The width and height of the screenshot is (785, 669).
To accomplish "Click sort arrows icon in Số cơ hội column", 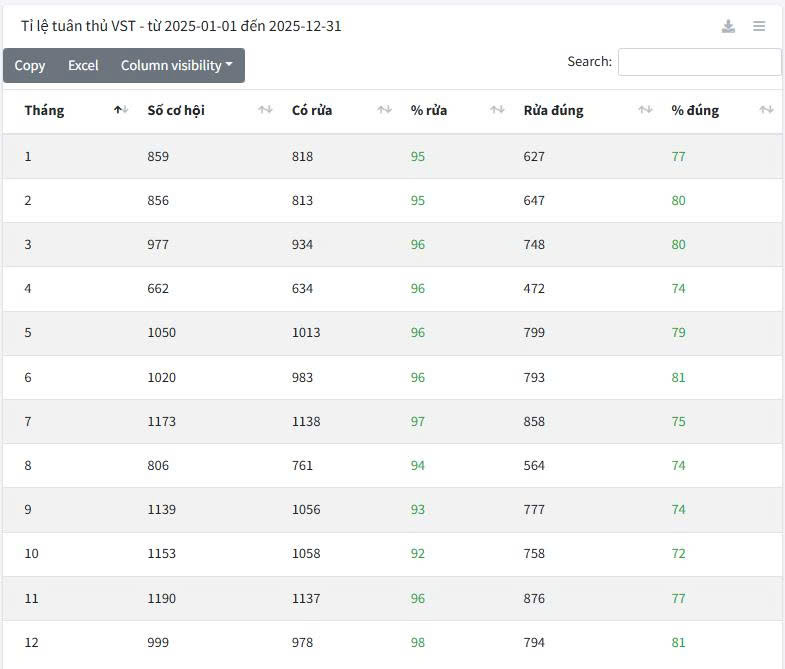I will pyautogui.click(x=265, y=110).
